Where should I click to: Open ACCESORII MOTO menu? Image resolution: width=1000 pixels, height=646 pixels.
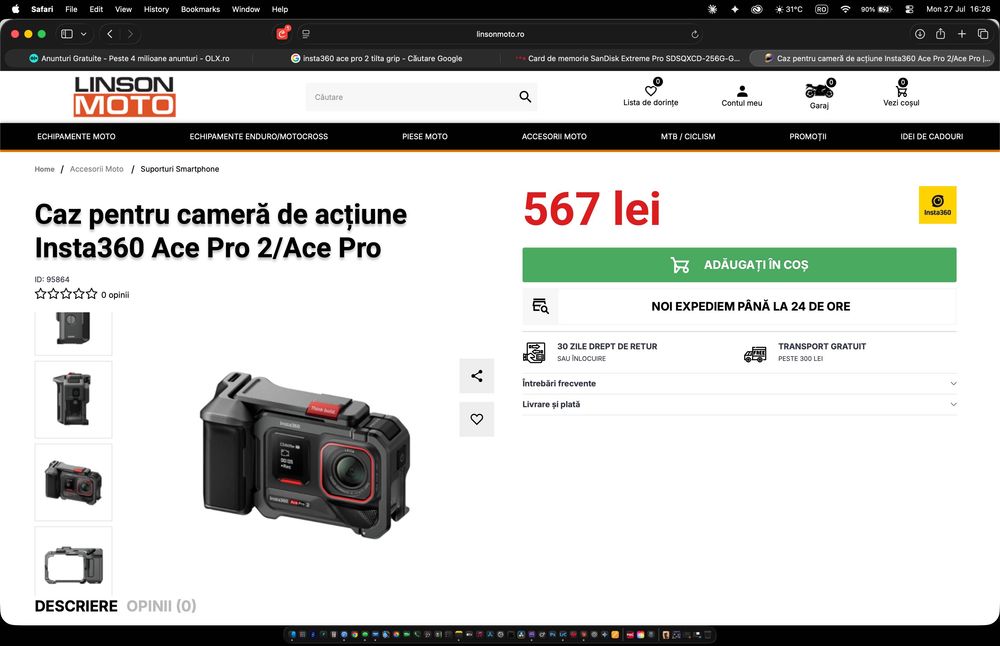[x=554, y=136]
